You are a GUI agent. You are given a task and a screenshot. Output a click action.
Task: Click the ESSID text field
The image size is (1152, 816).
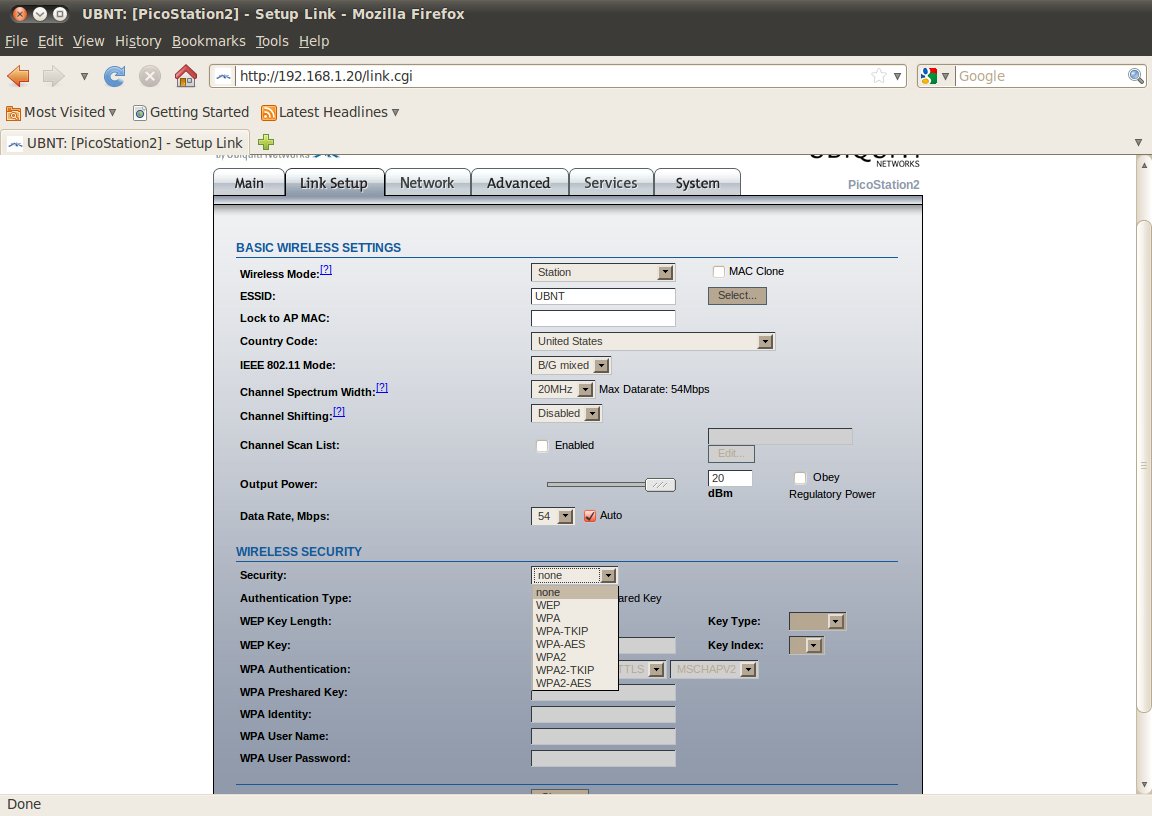click(x=603, y=296)
